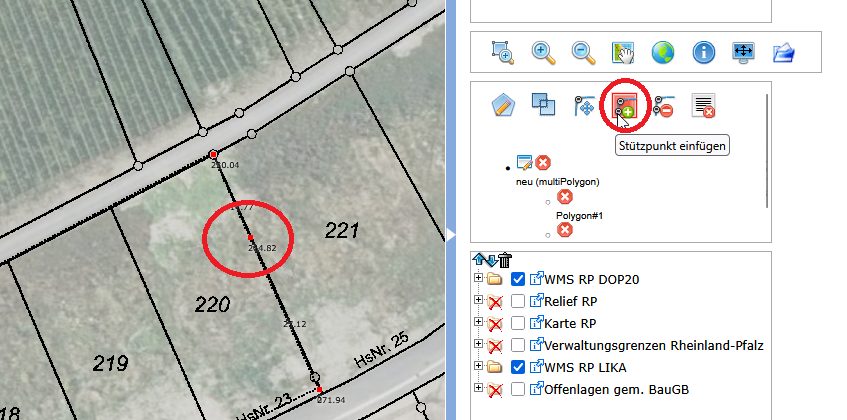Screen dimensions: 847x420
Task: Select the draw polygon pencil tool
Action: [502, 106]
